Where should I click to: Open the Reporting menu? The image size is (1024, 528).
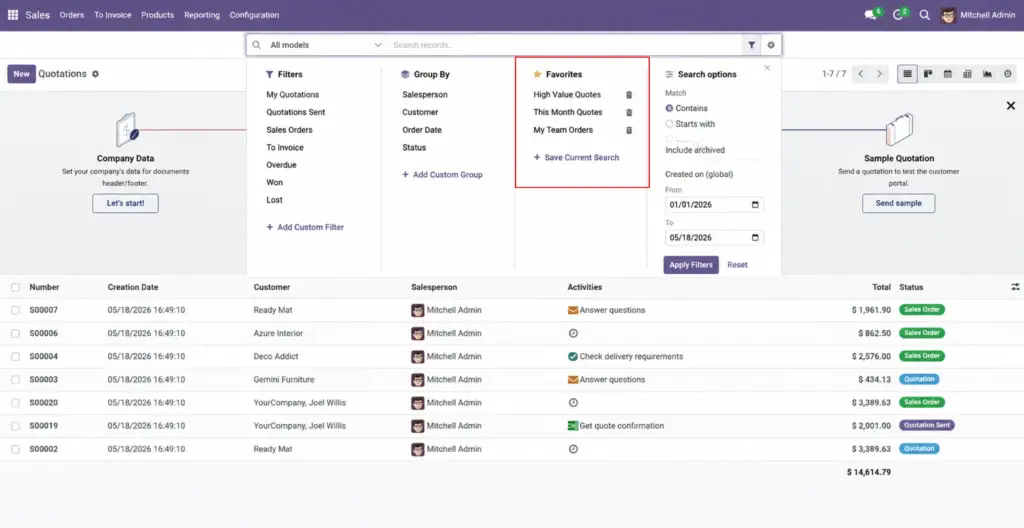coord(202,15)
